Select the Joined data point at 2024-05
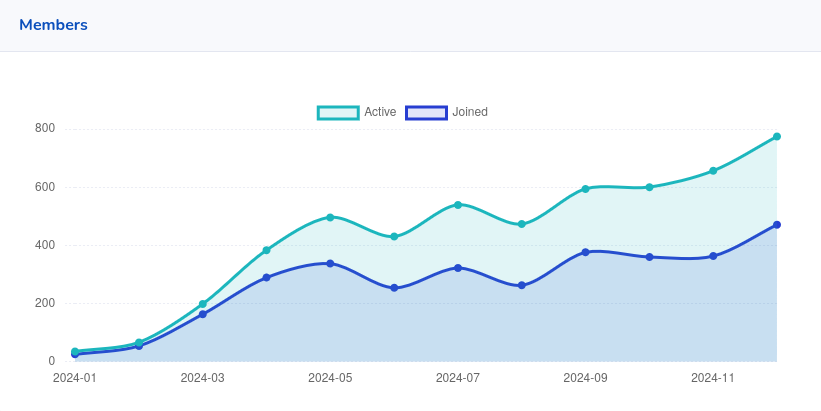Viewport: 821px width, 411px height. (x=330, y=263)
